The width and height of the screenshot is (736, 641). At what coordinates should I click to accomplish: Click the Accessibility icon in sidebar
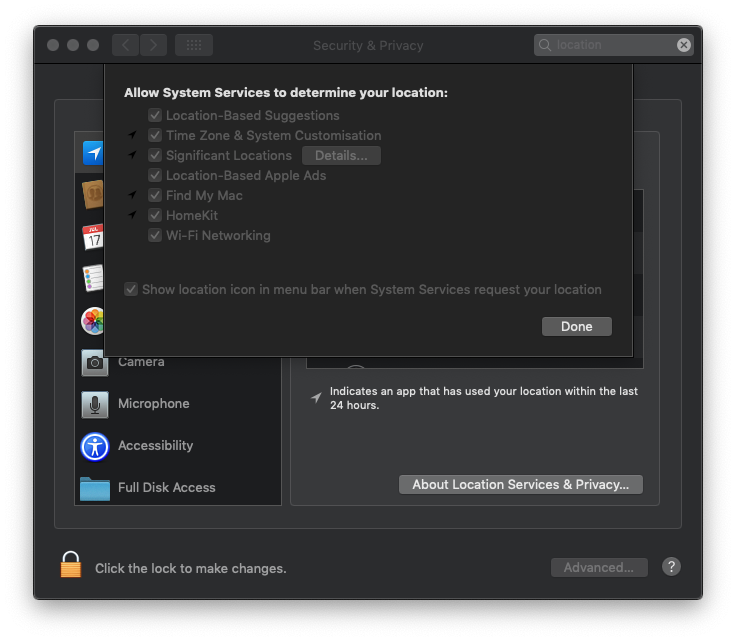95,446
